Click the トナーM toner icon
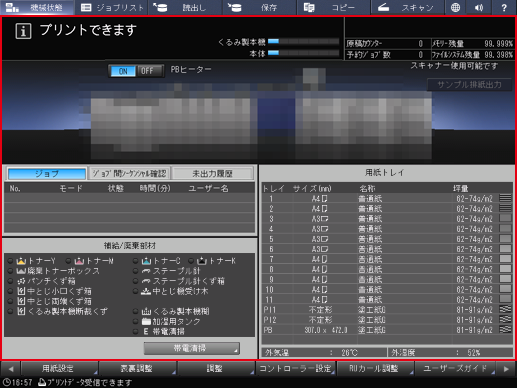This screenshot has width=517, height=388. tap(79, 261)
